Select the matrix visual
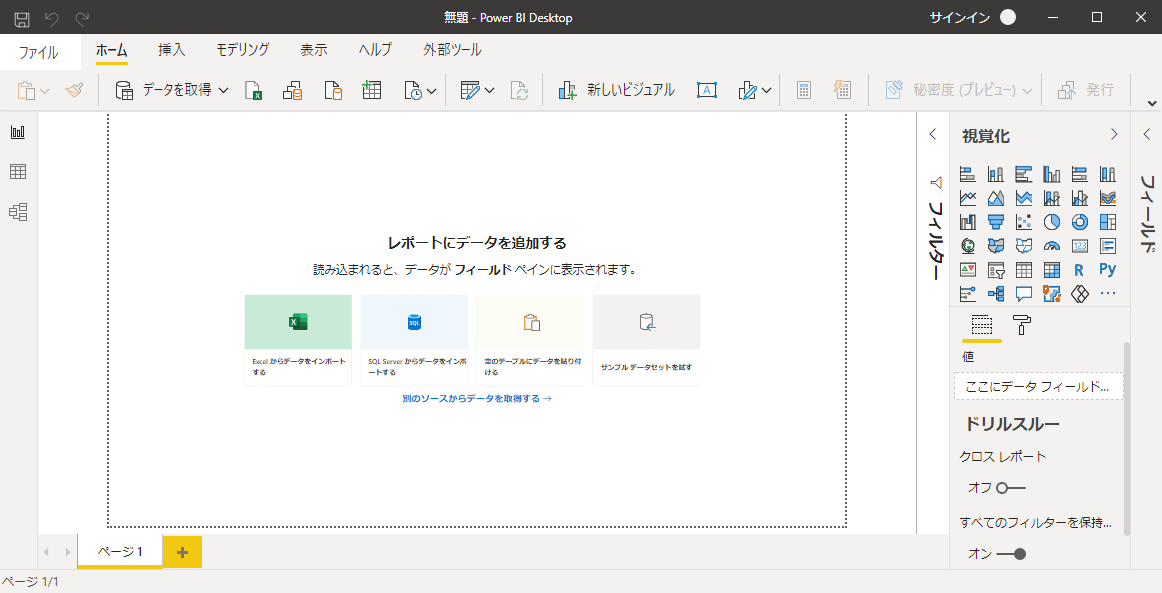This screenshot has width=1162, height=593. coord(1052,270)
